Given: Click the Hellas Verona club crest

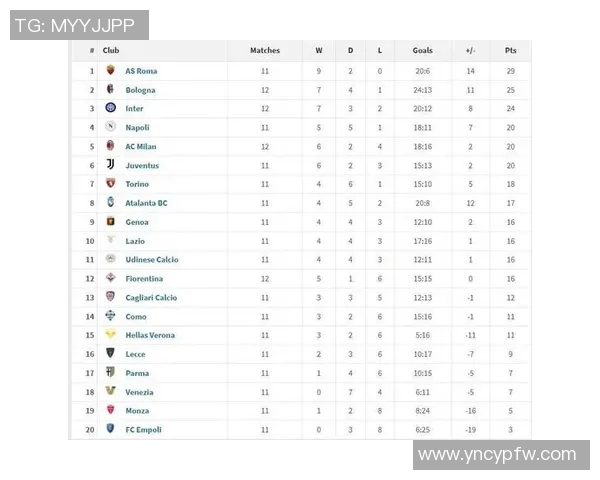Looking at the screenshot, I should [111, 335].
